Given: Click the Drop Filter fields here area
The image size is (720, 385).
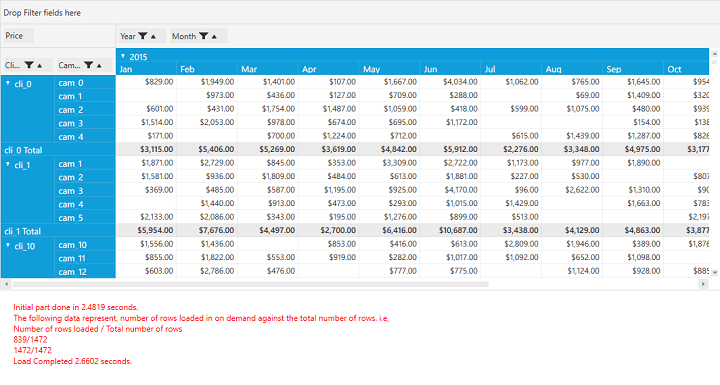Looking at the screenshot, I should click(x=360, y=12).
